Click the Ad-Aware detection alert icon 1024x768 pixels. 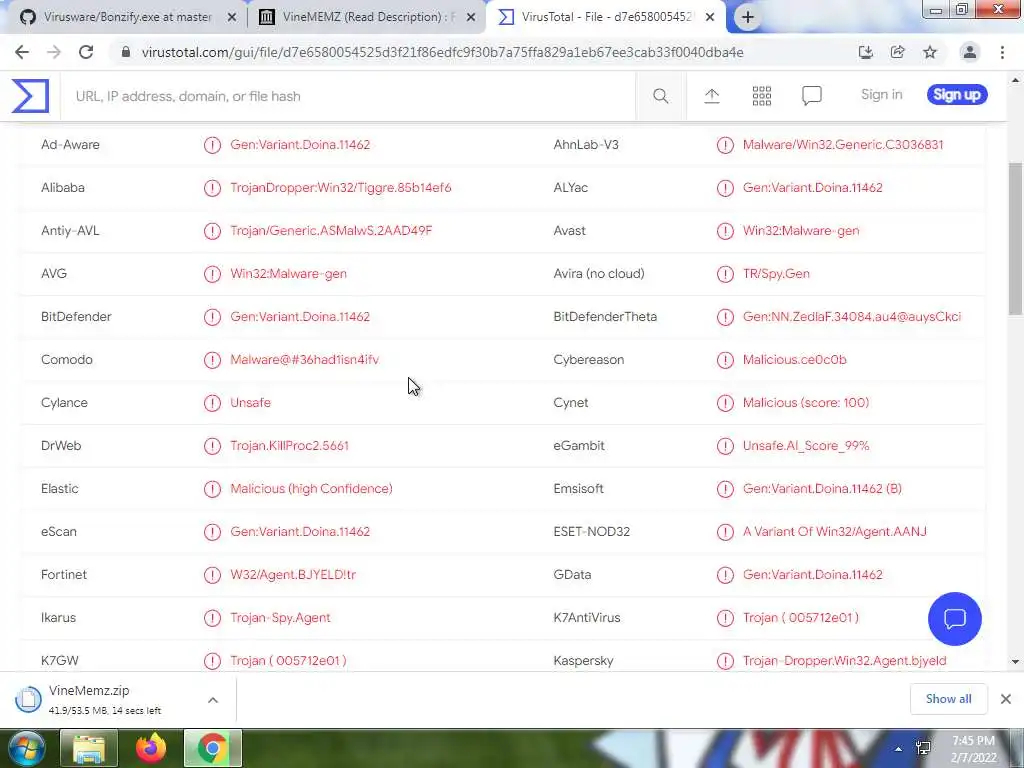pos(212,145)
